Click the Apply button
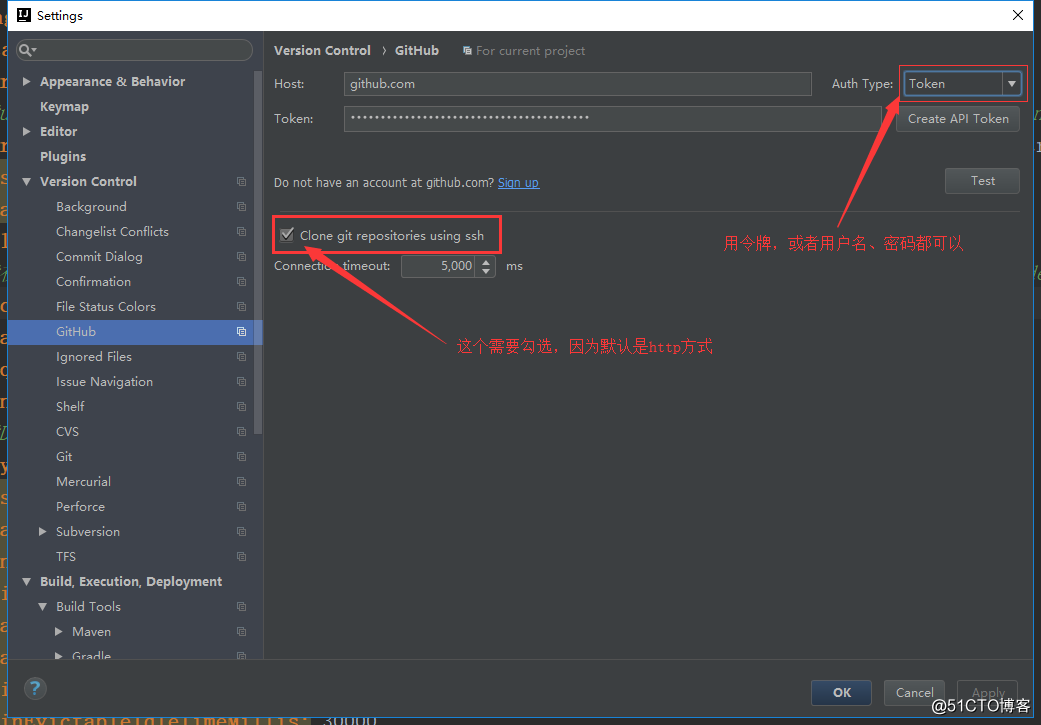The image size is (1041, 725). (987, 692)
